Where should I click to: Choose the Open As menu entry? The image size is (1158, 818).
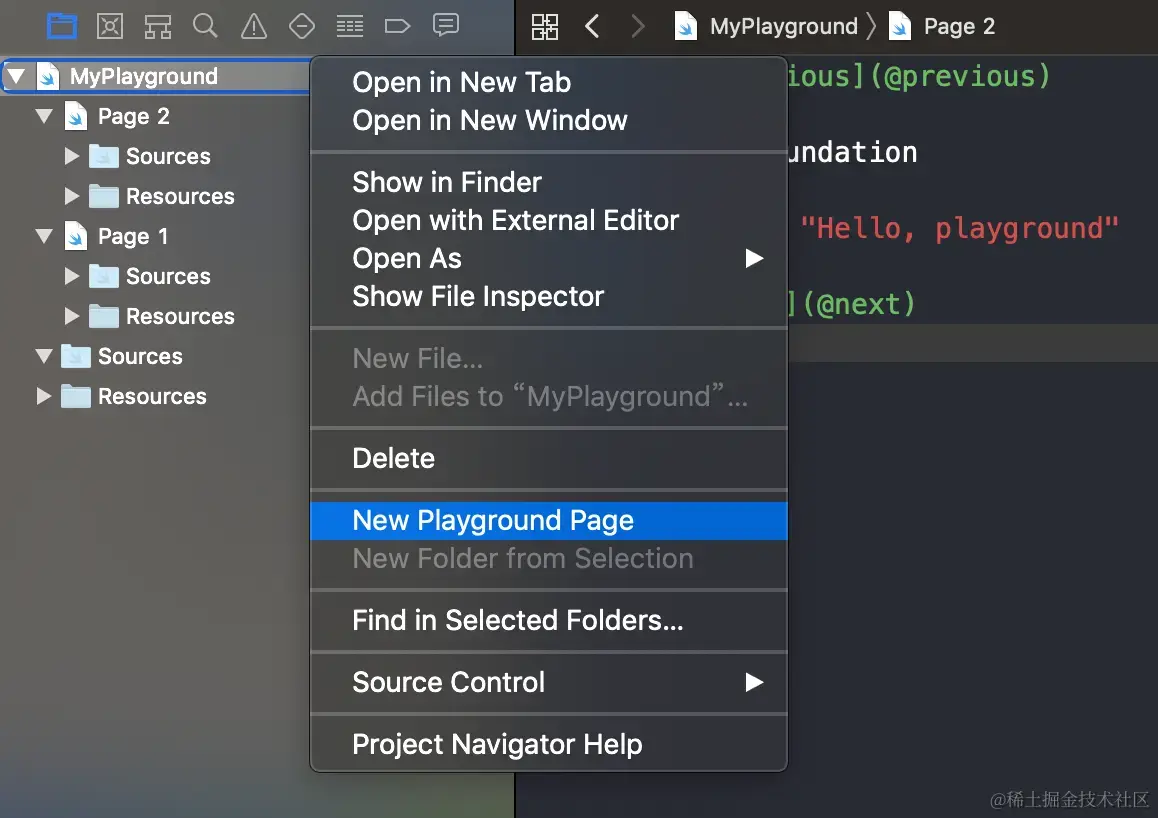pyautogui.click(x=549, y=258)
